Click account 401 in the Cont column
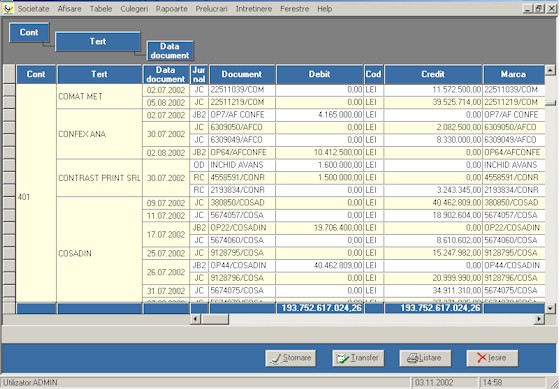This screenshot has width=560, height=389. tap(36, 193)
